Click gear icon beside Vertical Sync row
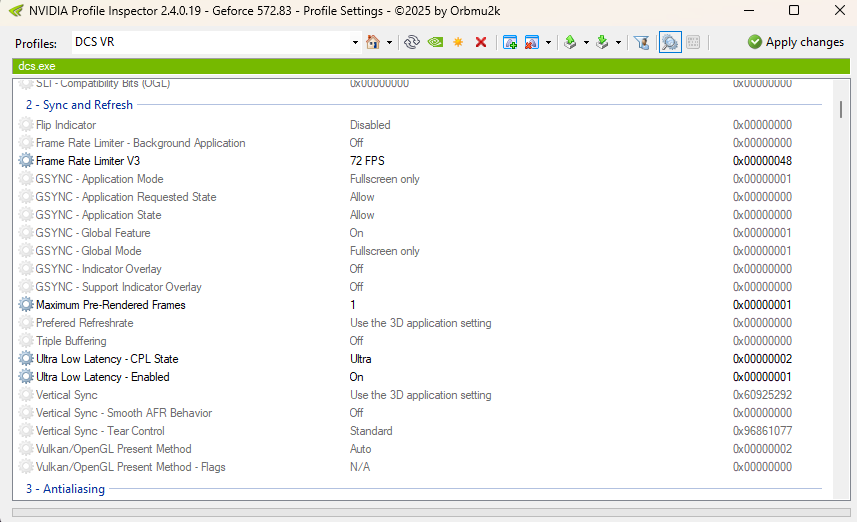This screenshot has width=857, height=522. (x=26, y=395)
